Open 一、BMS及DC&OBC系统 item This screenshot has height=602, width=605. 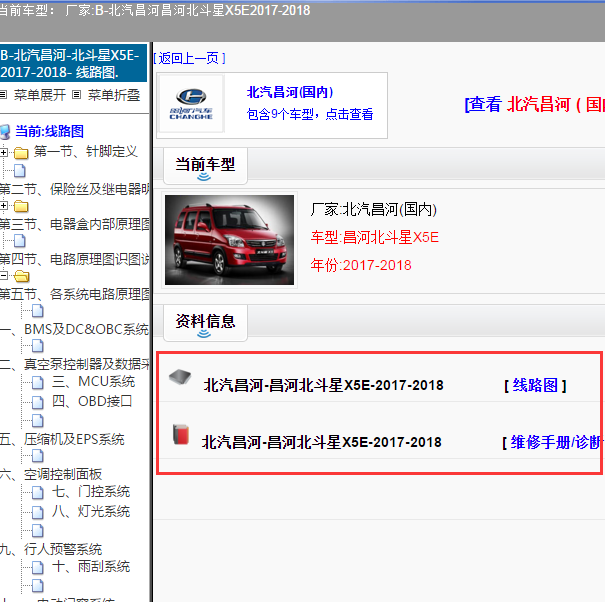(x=74, y=329)
